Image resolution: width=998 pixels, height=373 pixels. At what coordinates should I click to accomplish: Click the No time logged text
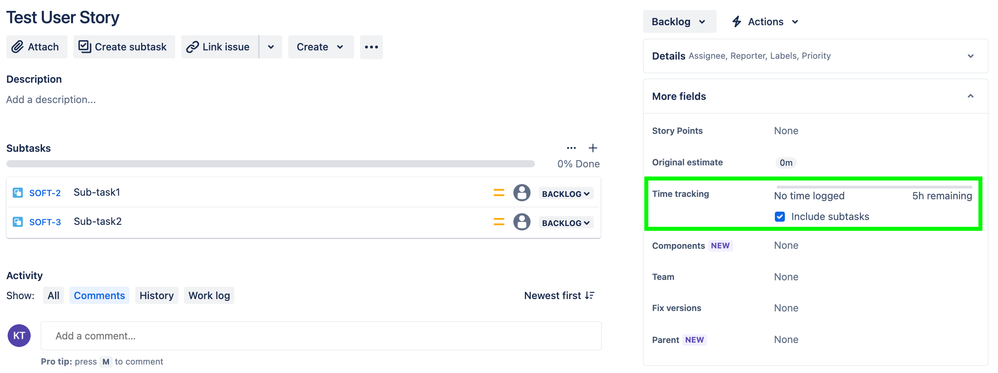click(x=809, y=196)
